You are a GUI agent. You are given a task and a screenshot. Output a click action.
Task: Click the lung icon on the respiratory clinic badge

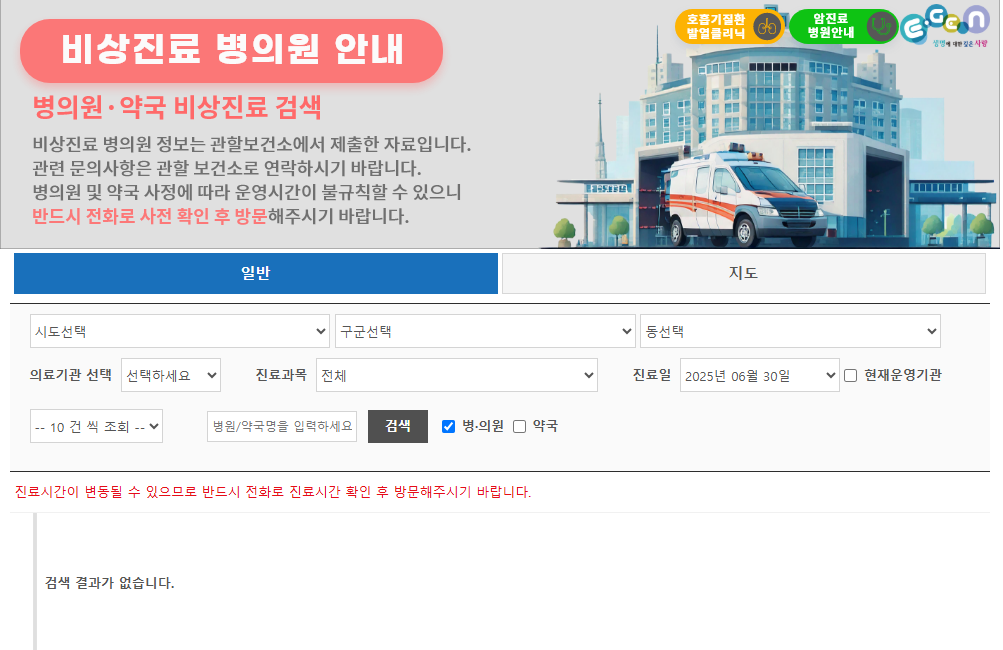point(765,26)
